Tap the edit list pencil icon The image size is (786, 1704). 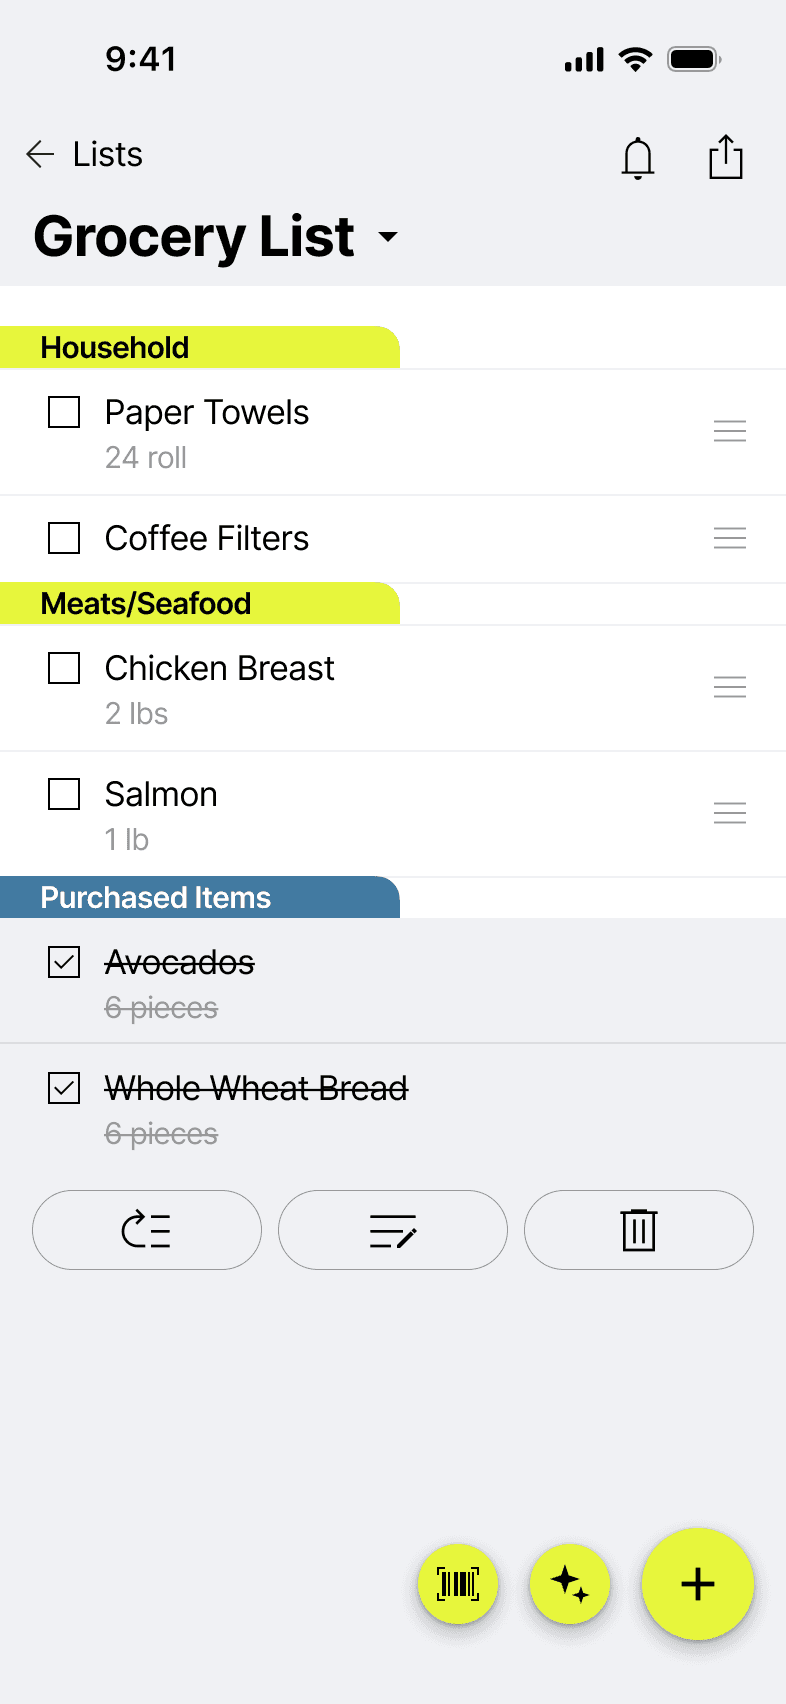393,1230
